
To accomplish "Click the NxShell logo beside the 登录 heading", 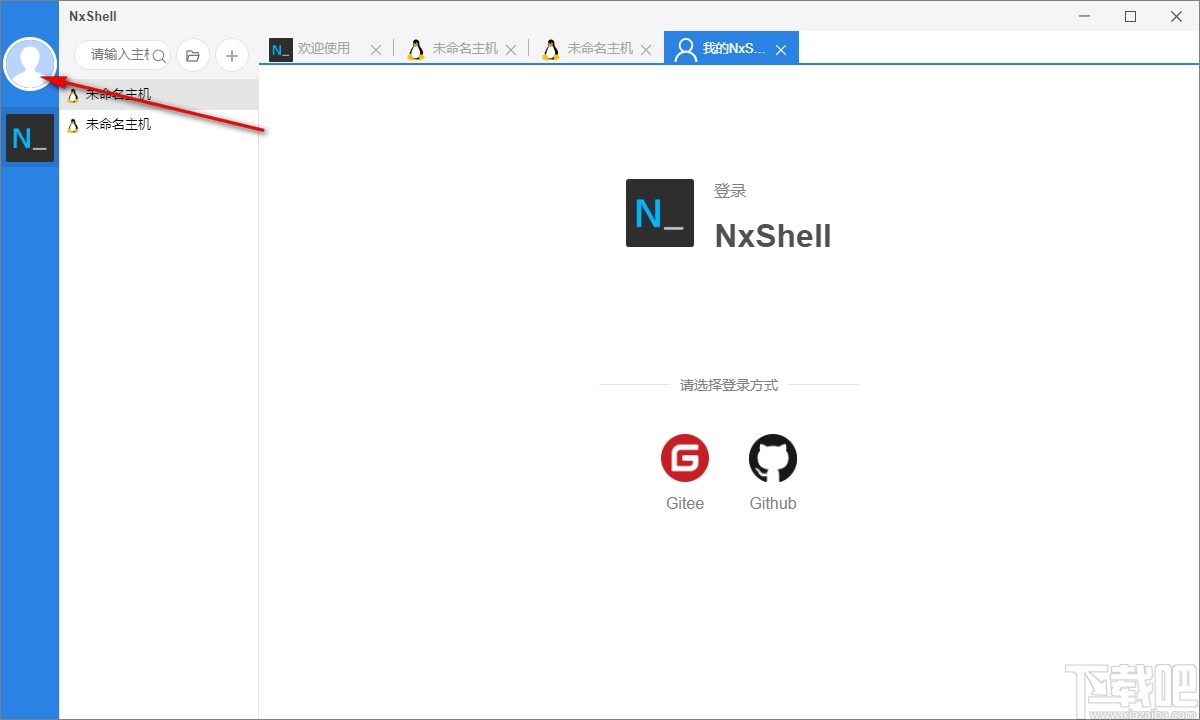I will point(659,212).
